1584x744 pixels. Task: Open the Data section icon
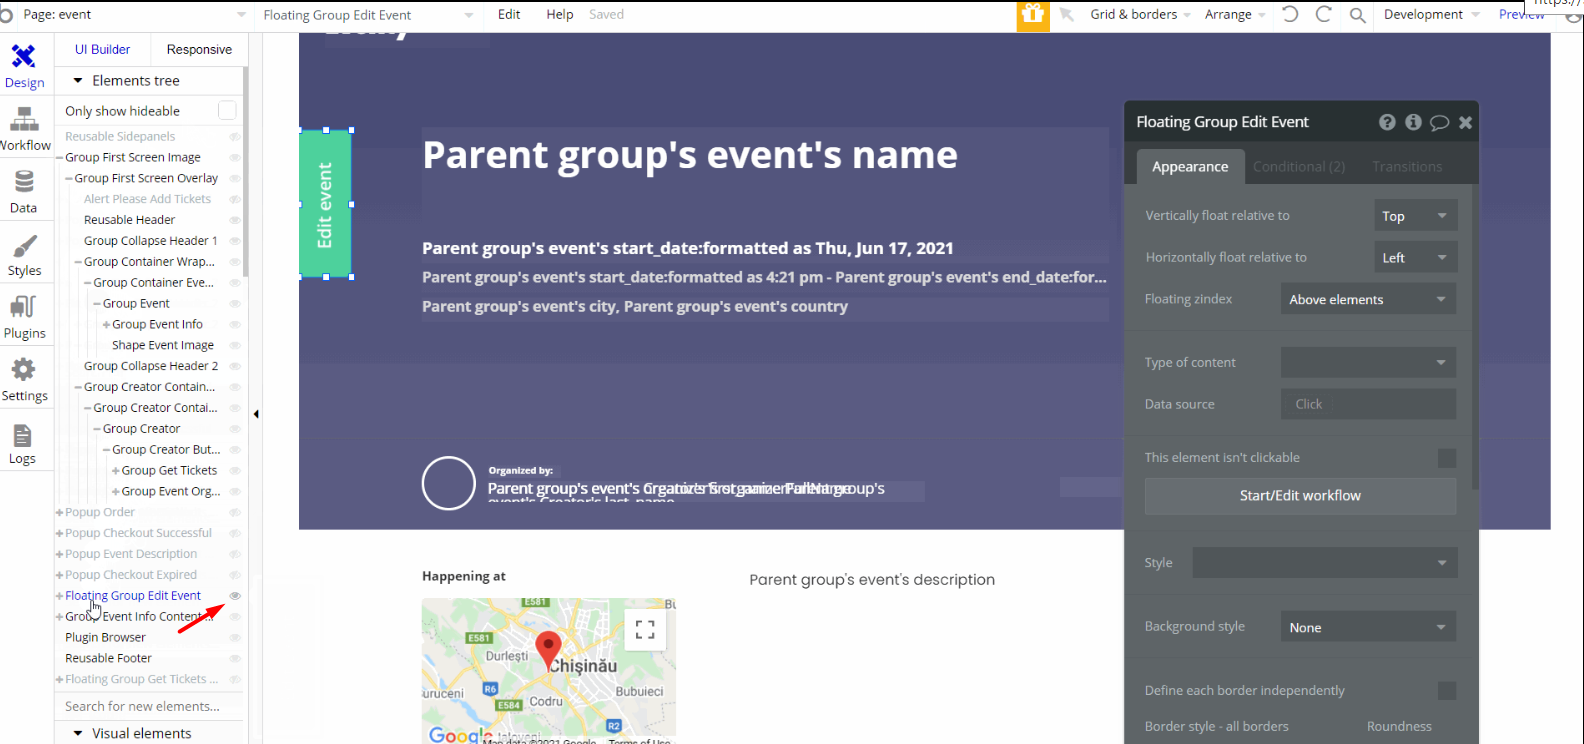pyautogui.click(x=24, y=181)
